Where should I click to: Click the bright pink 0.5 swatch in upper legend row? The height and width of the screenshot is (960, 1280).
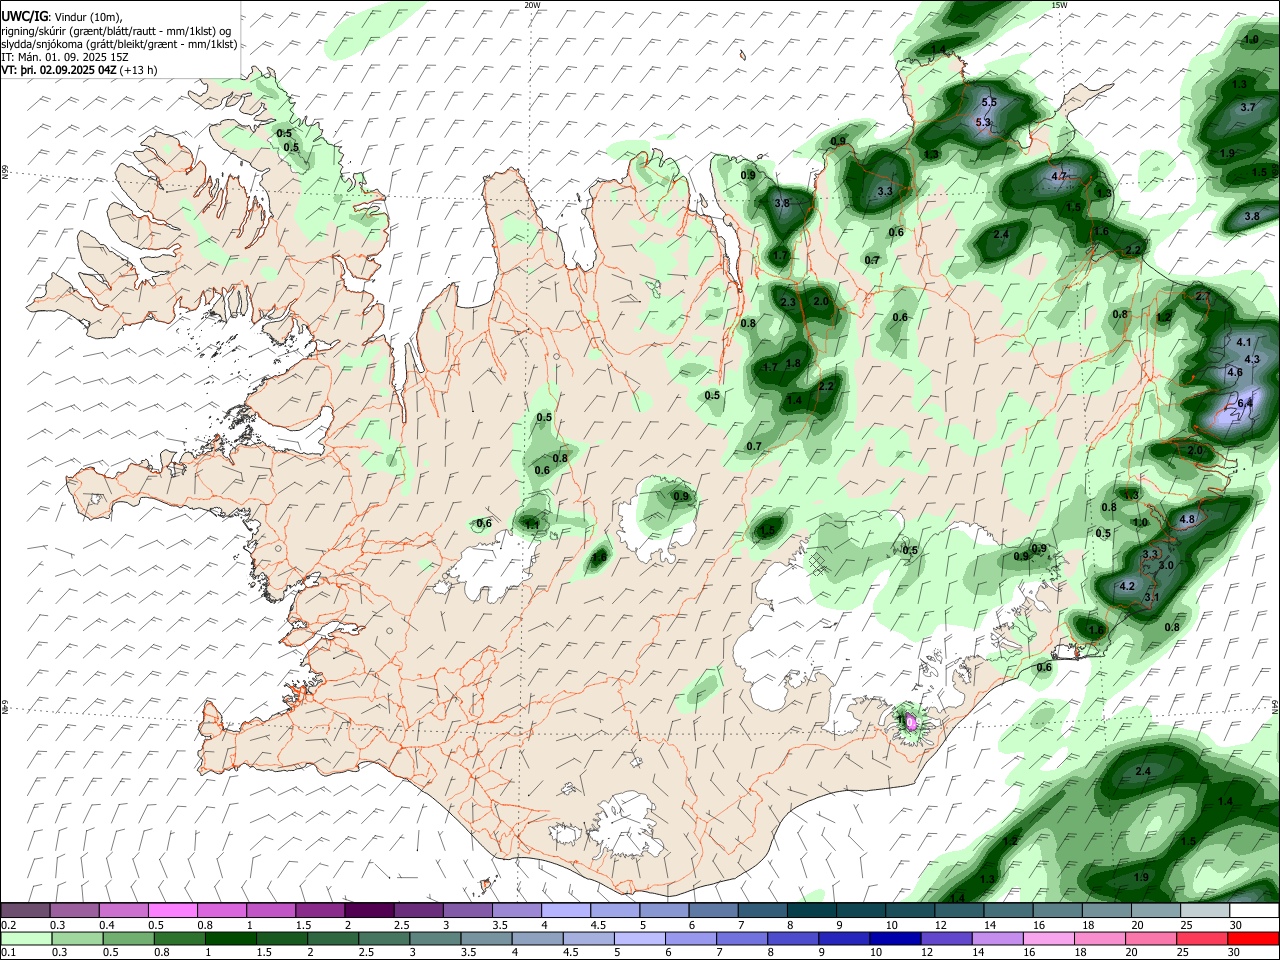172,911
